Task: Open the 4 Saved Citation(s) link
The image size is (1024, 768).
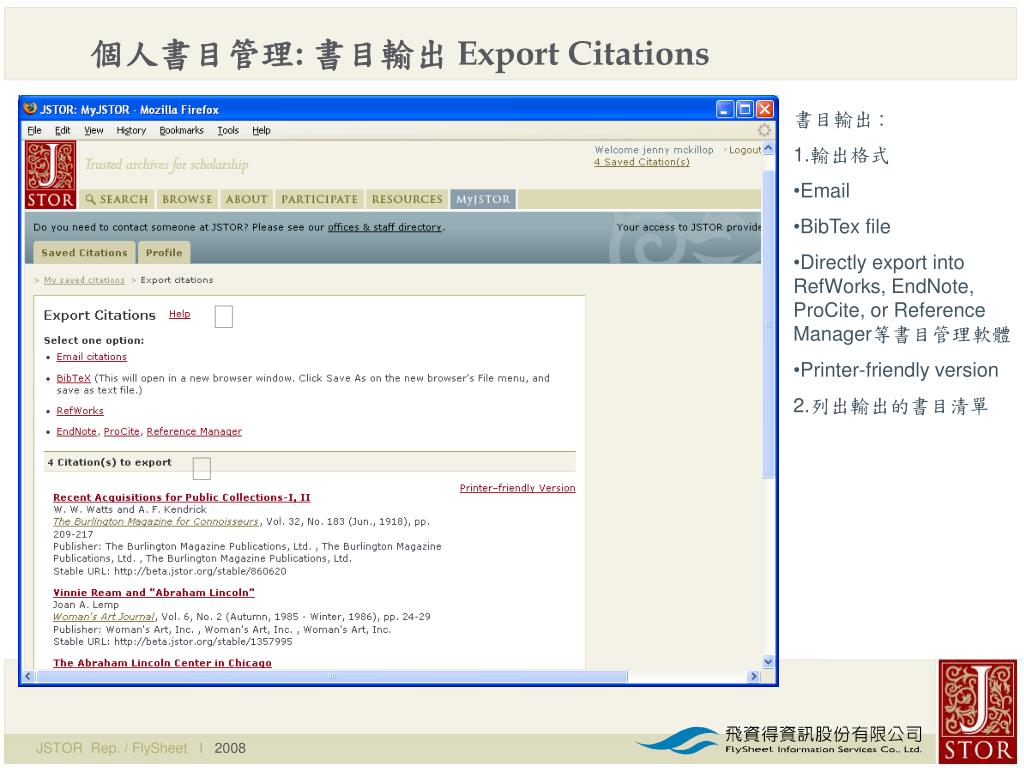Action: click(x=641, y=162)
